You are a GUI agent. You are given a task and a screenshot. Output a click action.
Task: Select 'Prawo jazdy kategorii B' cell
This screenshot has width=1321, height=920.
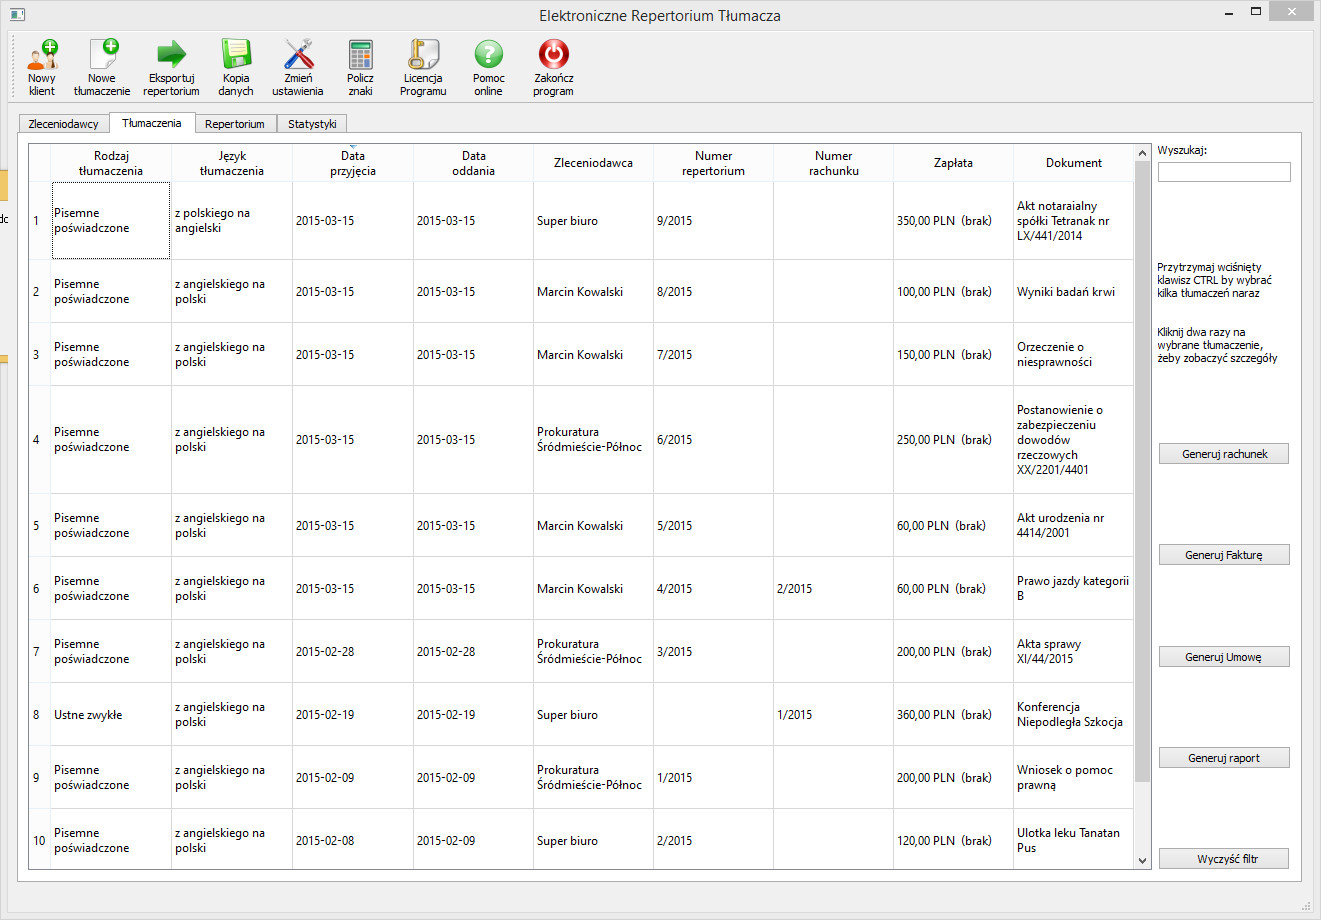pyautogui.click(x=1074, y=589)
